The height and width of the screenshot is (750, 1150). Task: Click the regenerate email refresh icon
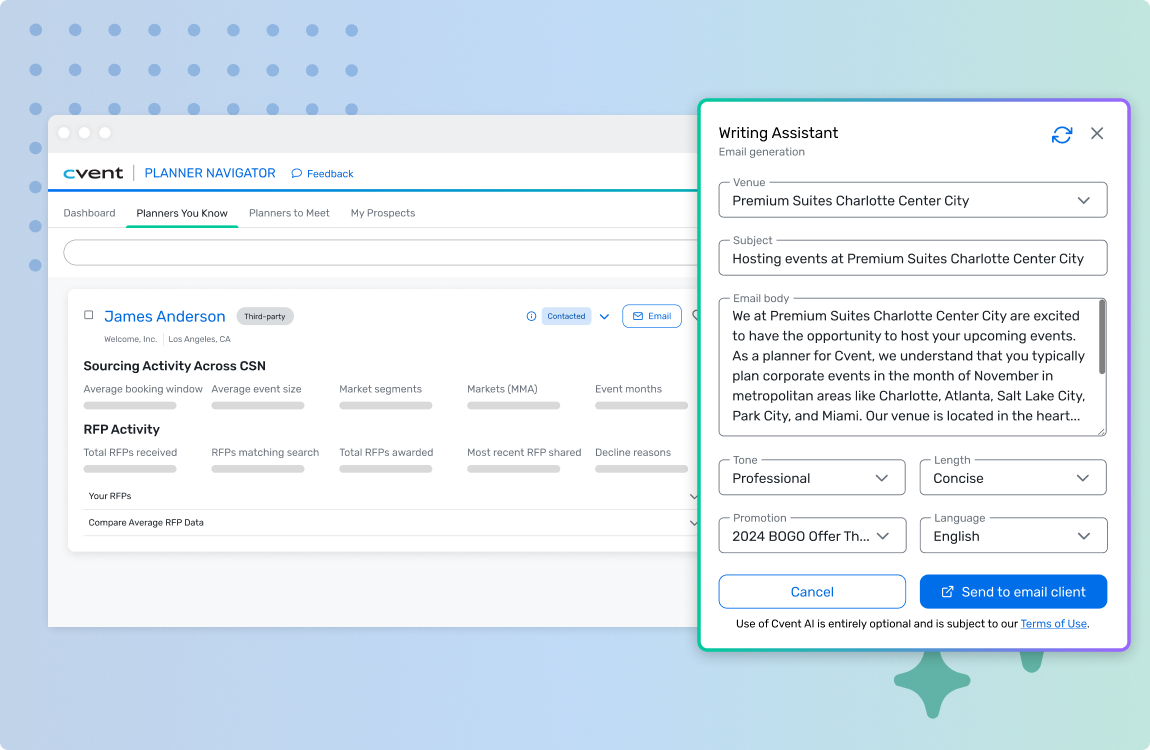pyautogui.click(x=1062, y=134)
